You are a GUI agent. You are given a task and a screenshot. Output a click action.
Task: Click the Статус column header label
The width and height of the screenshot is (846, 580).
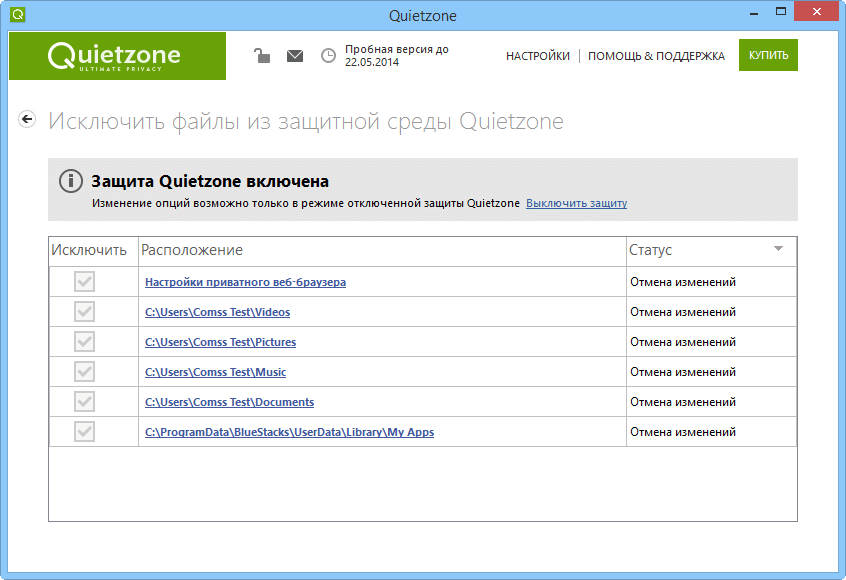[651, 250]
